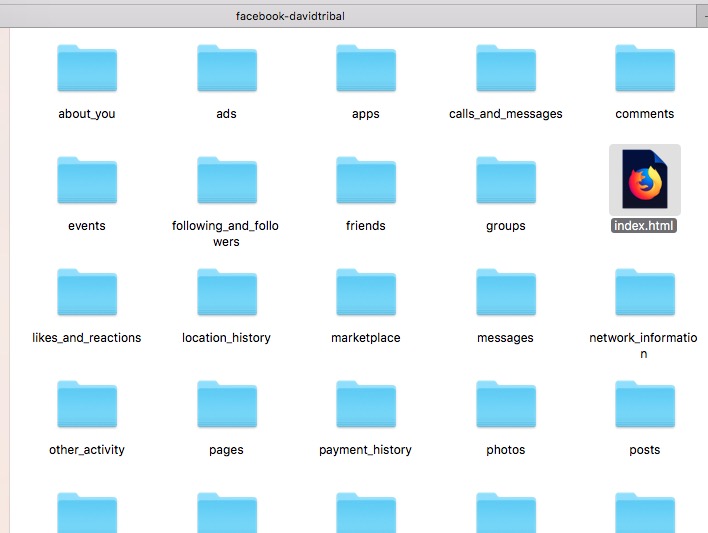This screenshot has height=533, width=708.
Task: Open the comments folder icon
Action: (x=645, y=68)
